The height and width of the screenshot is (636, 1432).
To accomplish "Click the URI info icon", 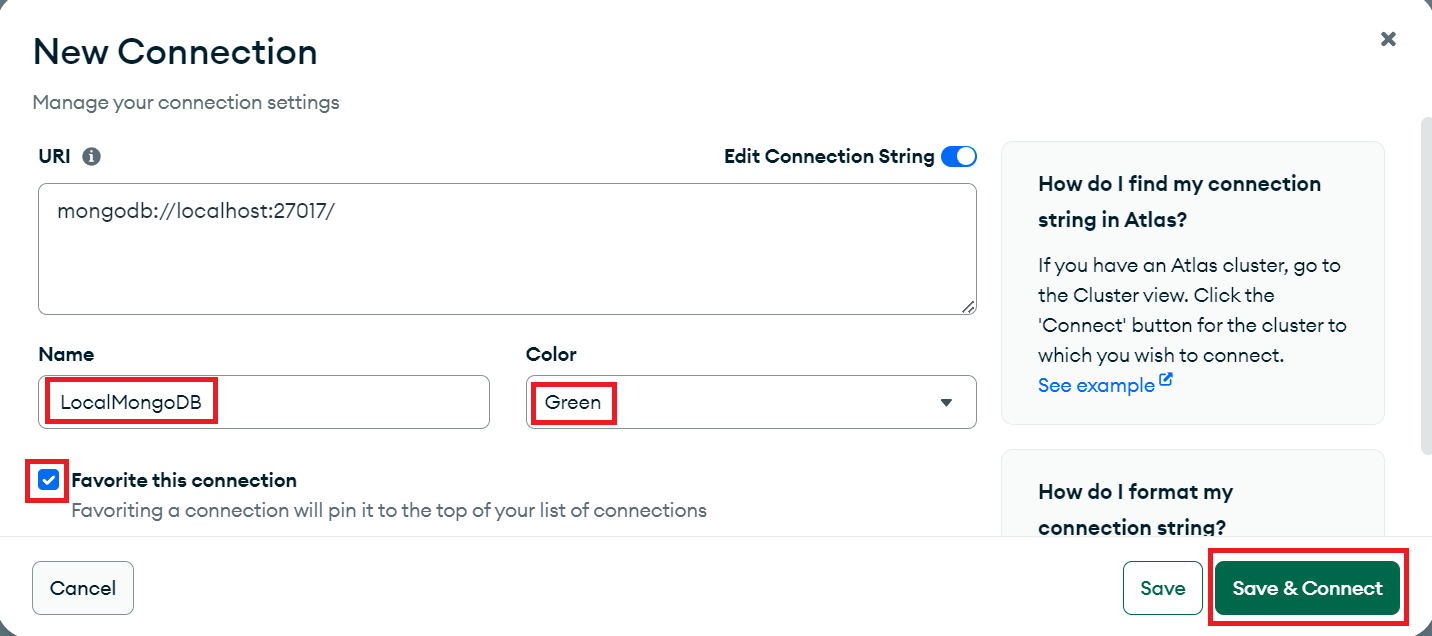I will (x=92, y=157).
